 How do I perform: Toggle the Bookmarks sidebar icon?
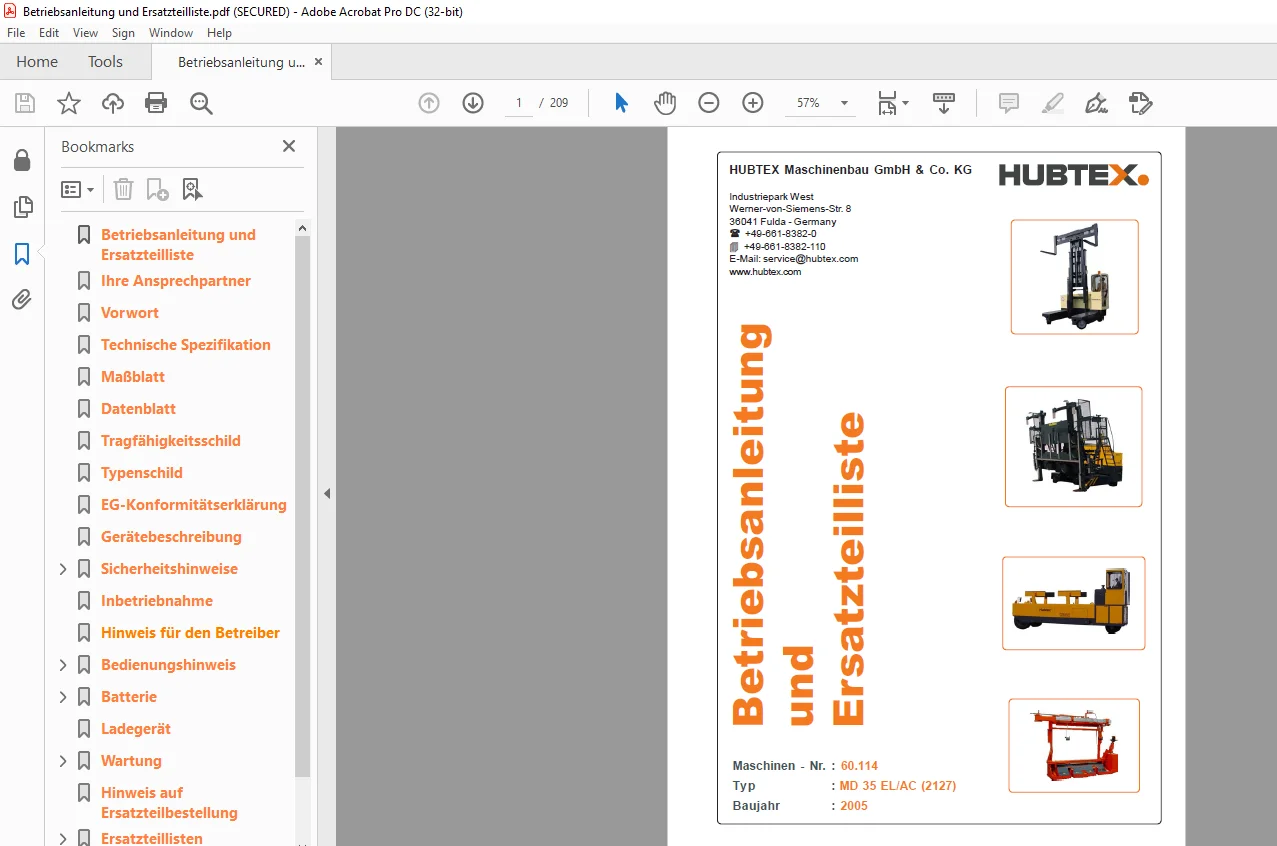[x=22, y=253]
